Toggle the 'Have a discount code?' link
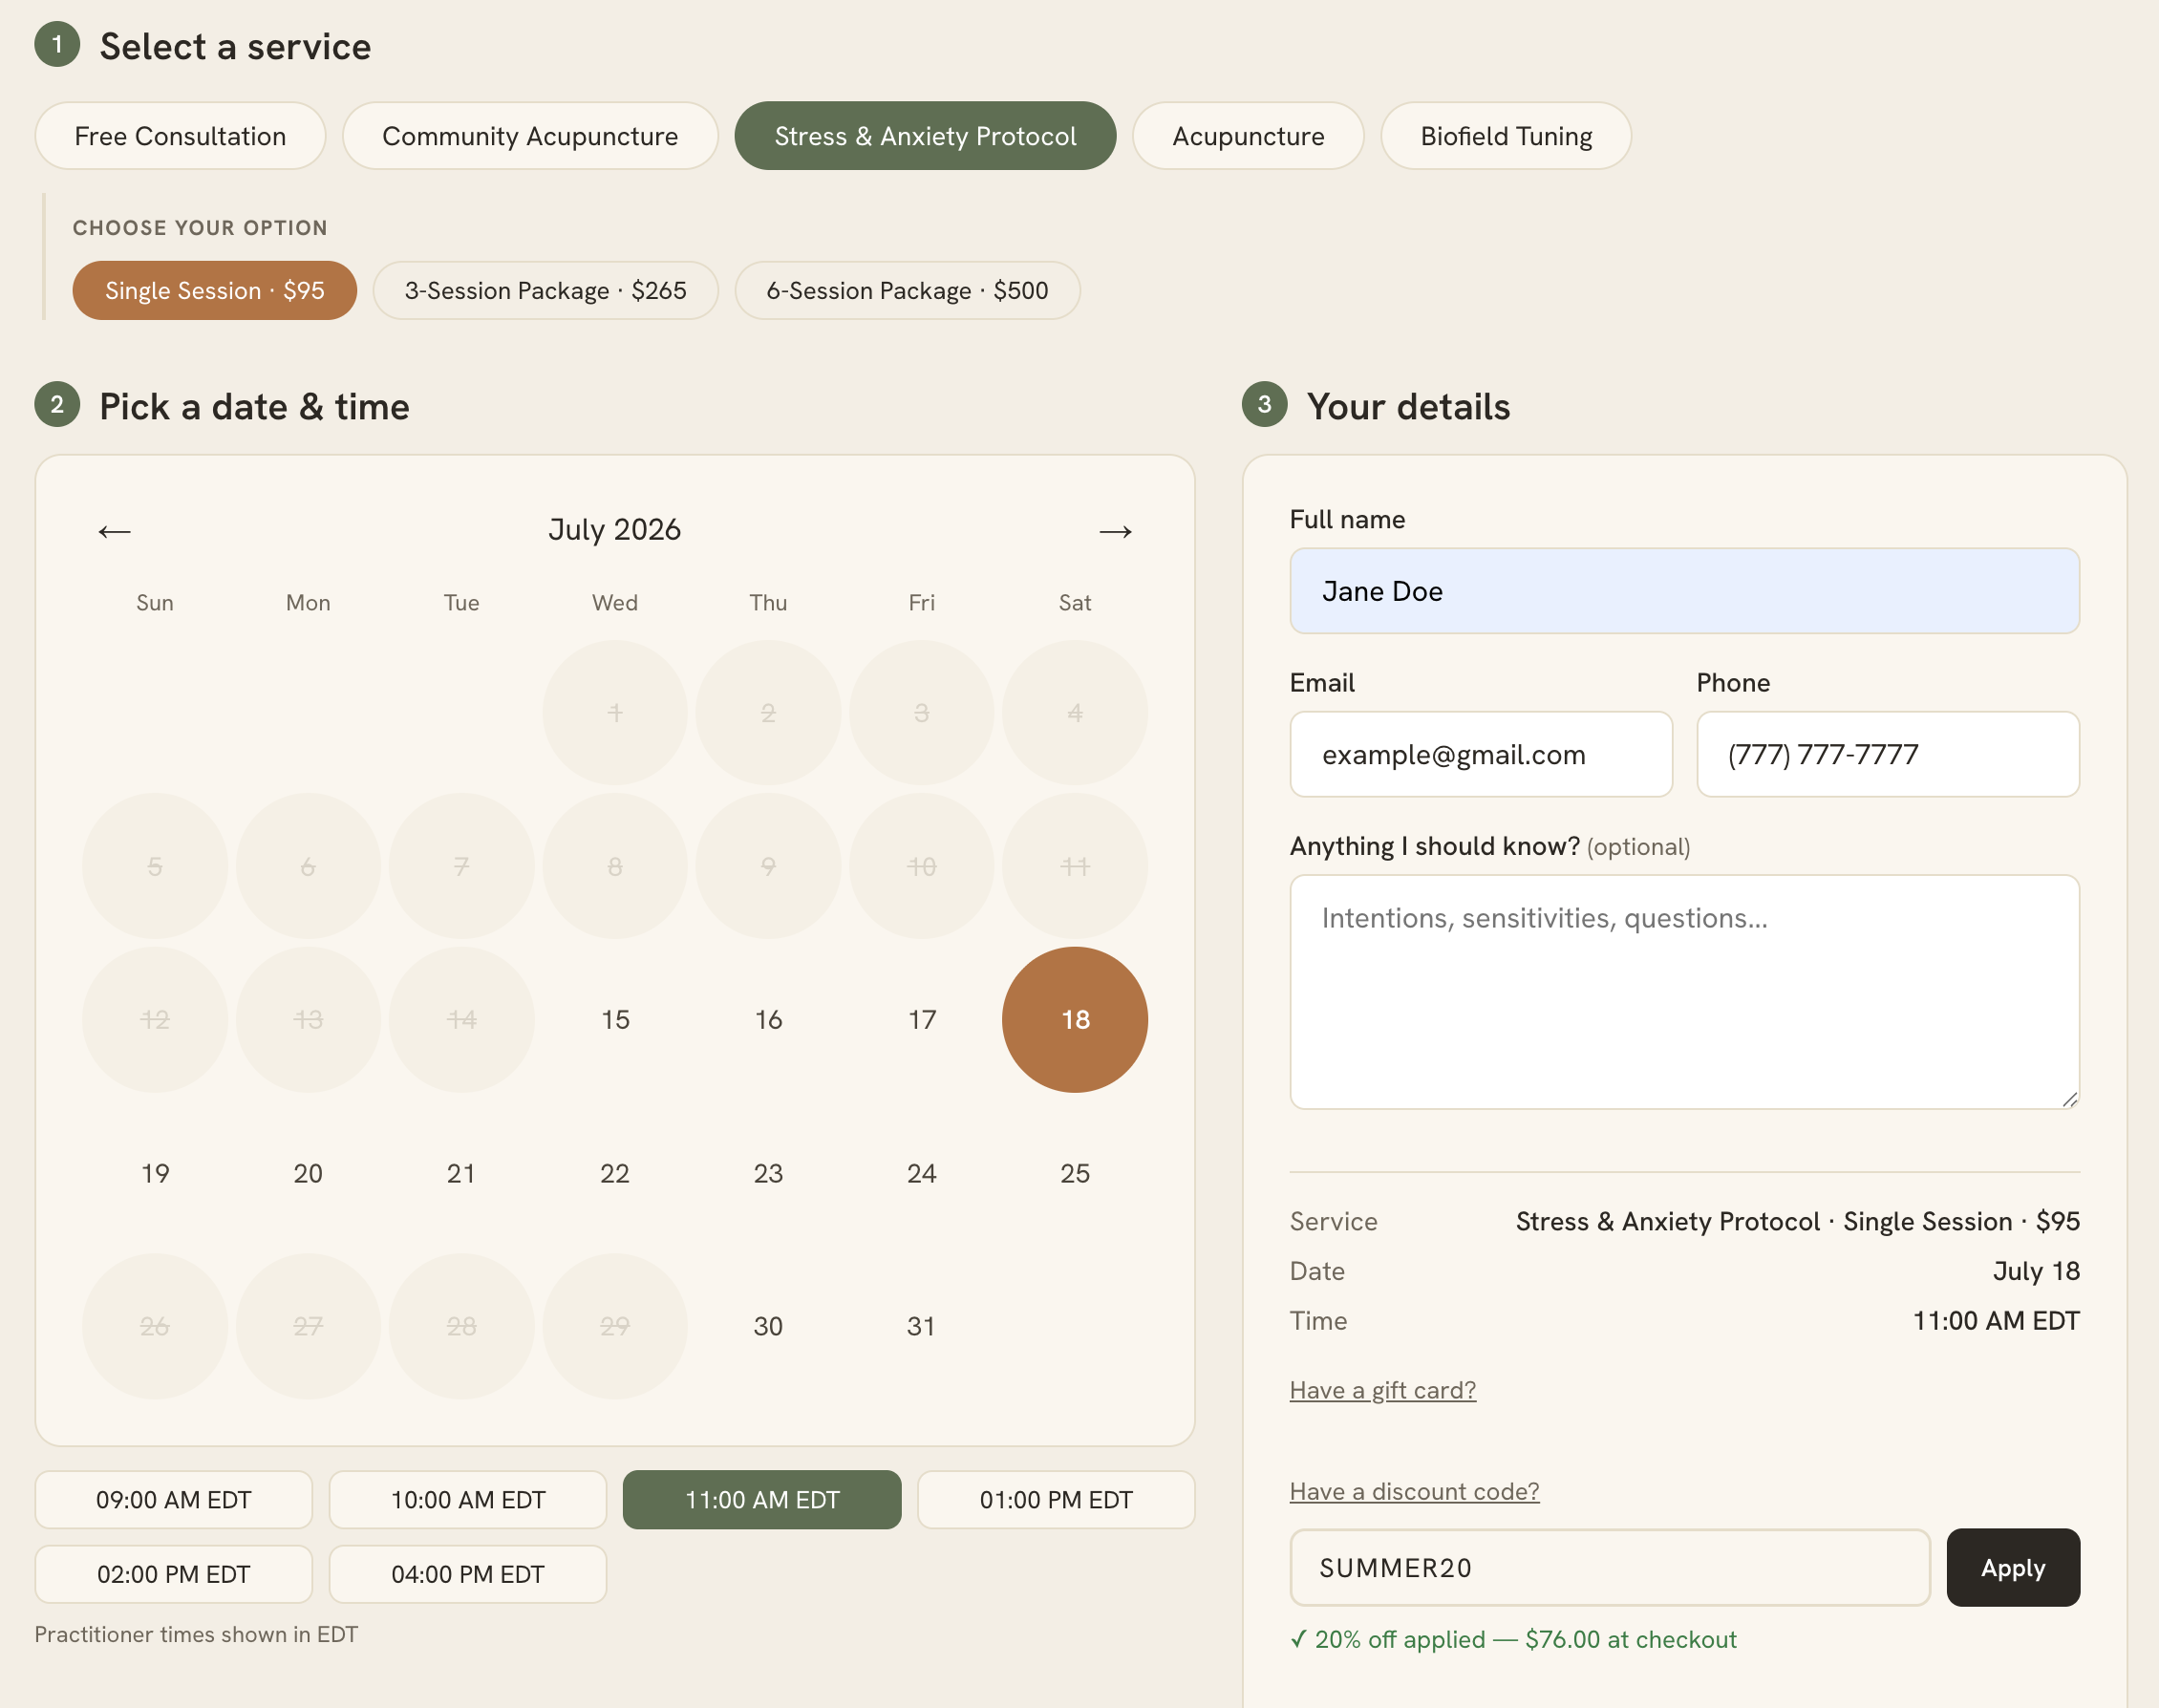This screenshot has height=1708, width=2159. tap(1414, 1491)
